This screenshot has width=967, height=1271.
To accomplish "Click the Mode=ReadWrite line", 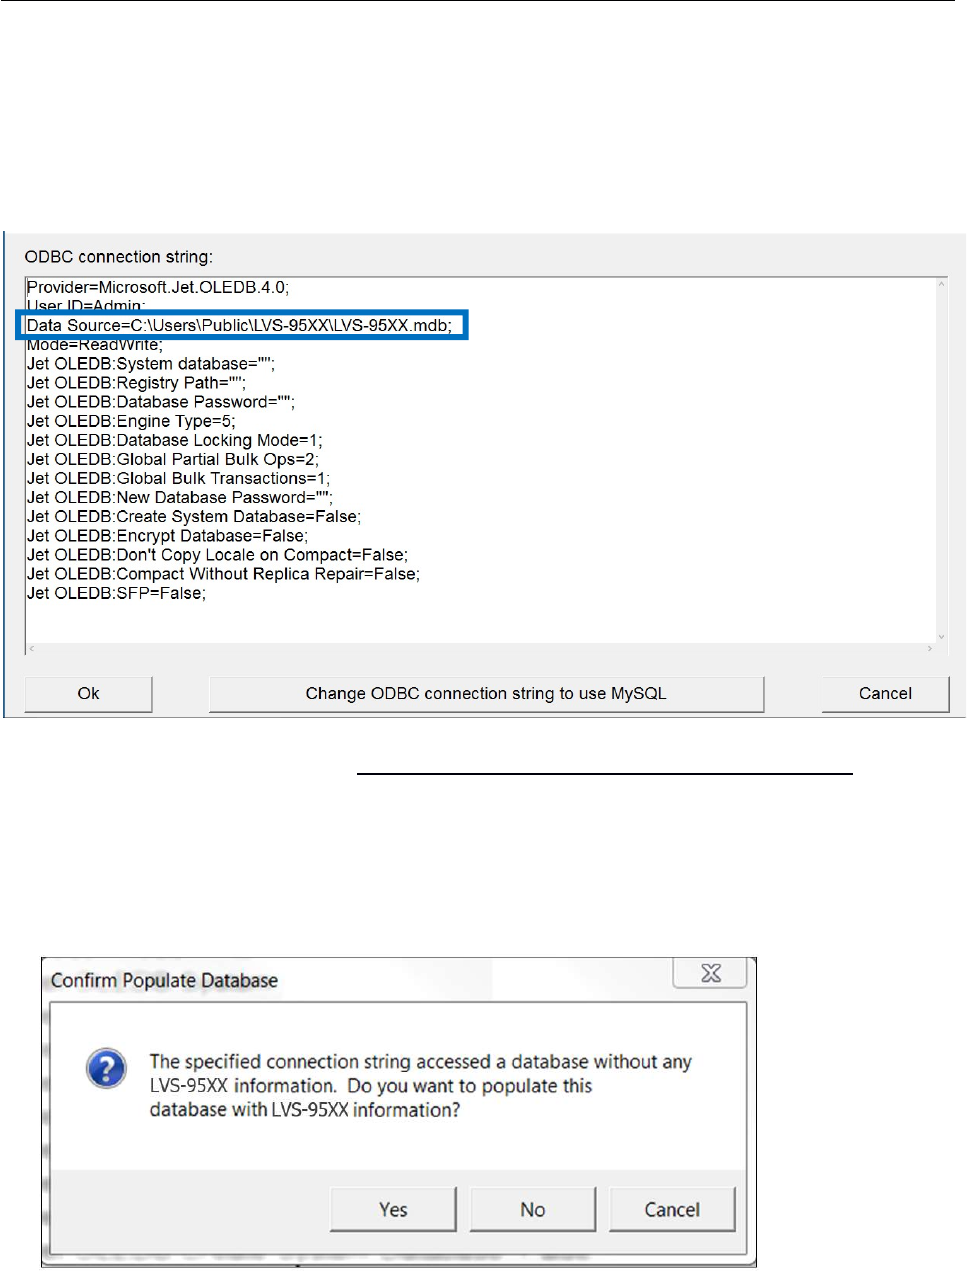I will [x=95, y=345].
